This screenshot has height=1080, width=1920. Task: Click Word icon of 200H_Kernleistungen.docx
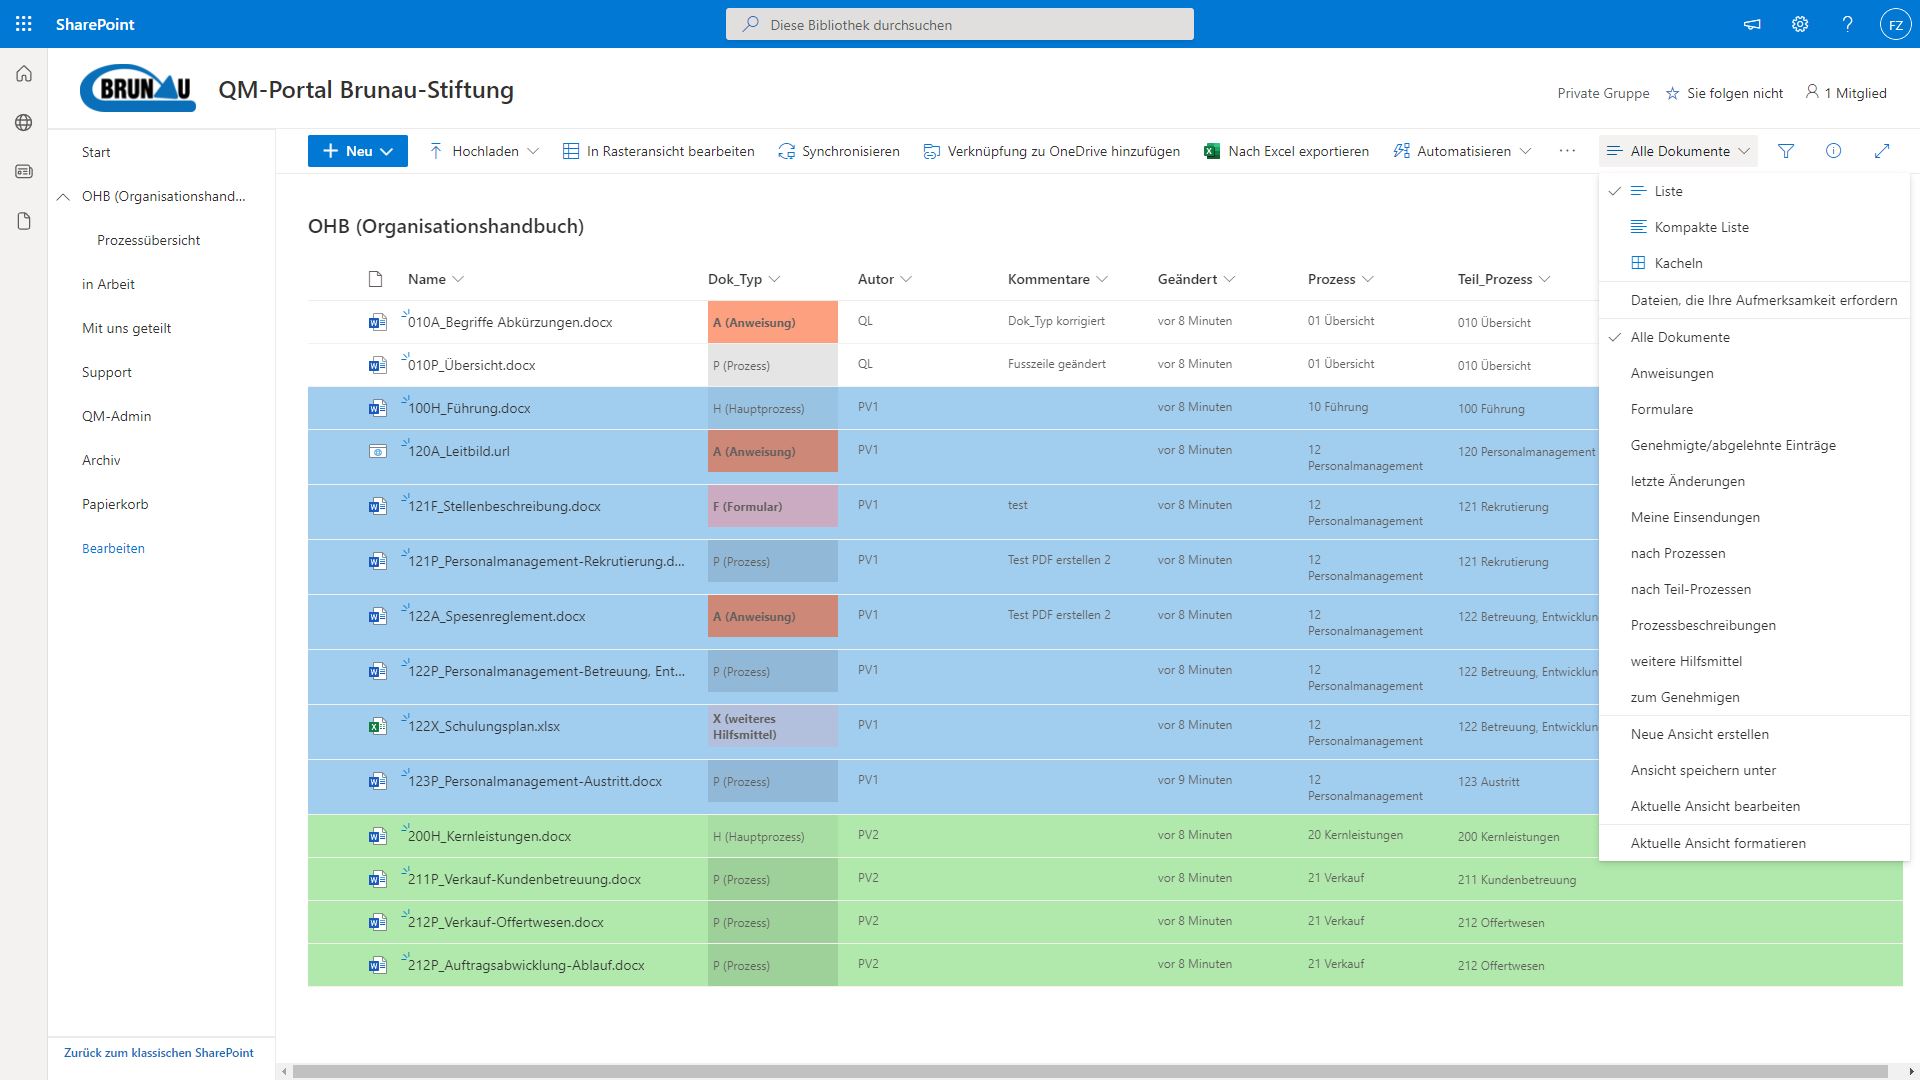[377, 836]
